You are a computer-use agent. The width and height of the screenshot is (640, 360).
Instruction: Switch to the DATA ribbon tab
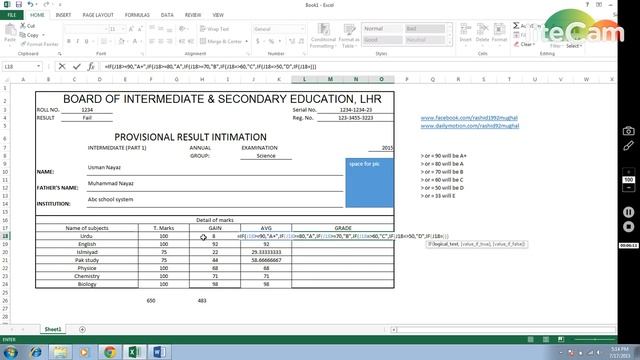(x=167, y=15)
